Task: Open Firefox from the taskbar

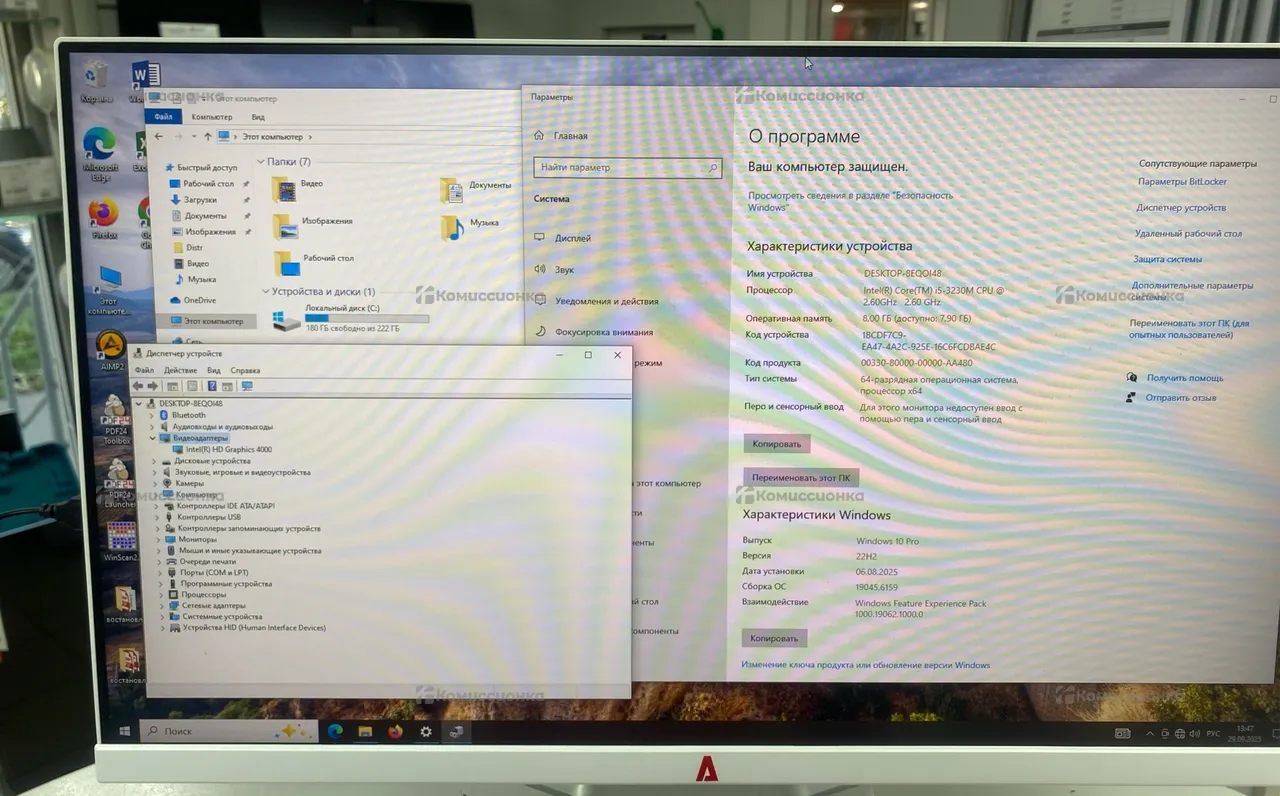Action: point(395,731)
